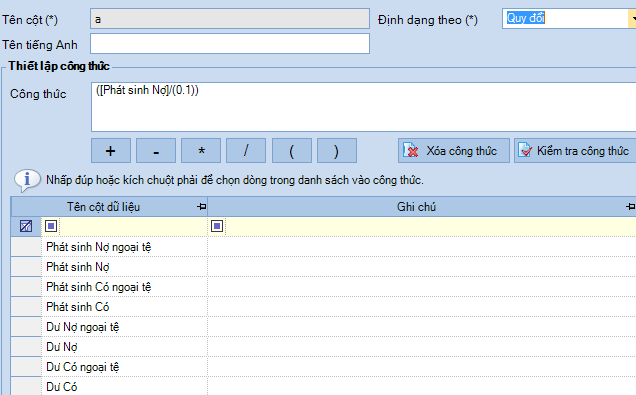636x395 pixels.
Task: Click Tên cột dữ liệu filter cell
Action: click(x=133, y=226)
